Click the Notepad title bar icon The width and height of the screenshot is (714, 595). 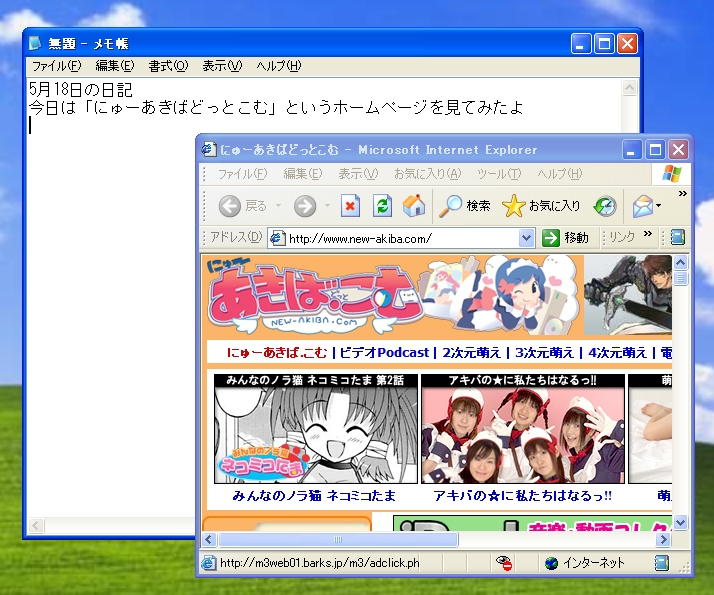(x=35, y=43)
